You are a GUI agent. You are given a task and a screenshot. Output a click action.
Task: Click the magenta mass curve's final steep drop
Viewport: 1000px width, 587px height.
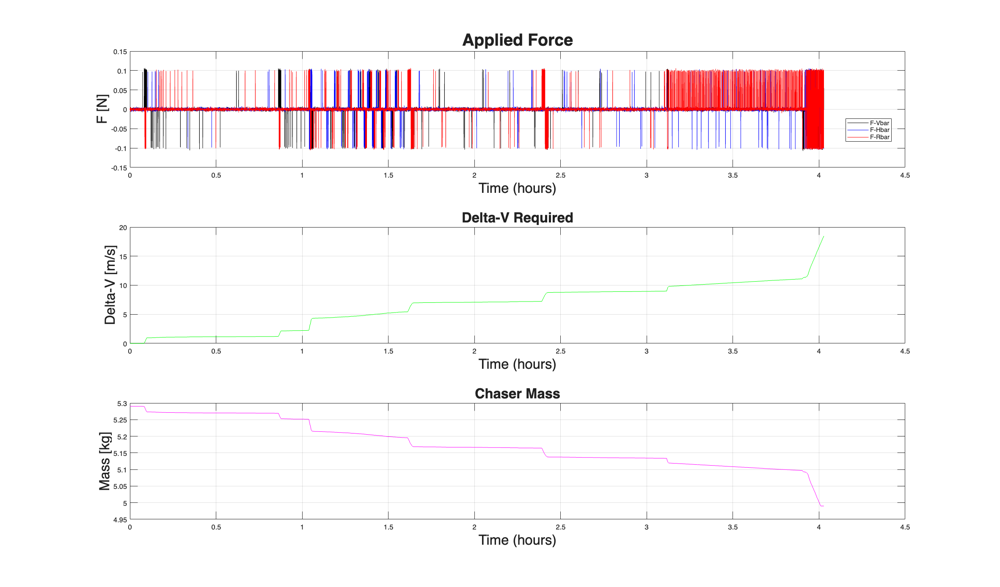coord(814,490)
